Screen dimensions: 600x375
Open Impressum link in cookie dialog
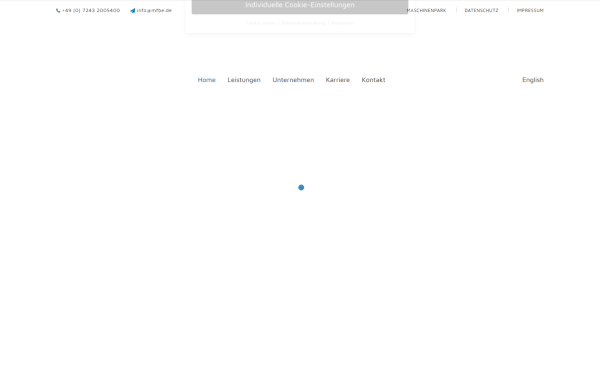(342, 23)
